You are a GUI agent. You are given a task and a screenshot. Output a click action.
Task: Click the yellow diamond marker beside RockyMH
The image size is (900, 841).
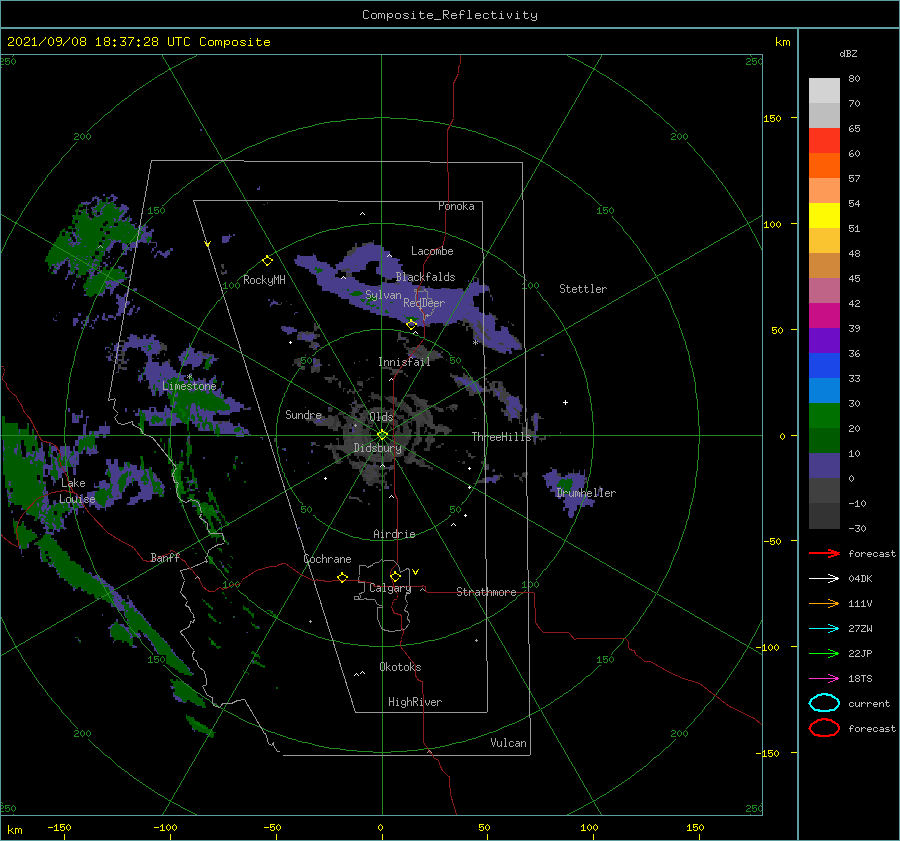tap(267, 261)
